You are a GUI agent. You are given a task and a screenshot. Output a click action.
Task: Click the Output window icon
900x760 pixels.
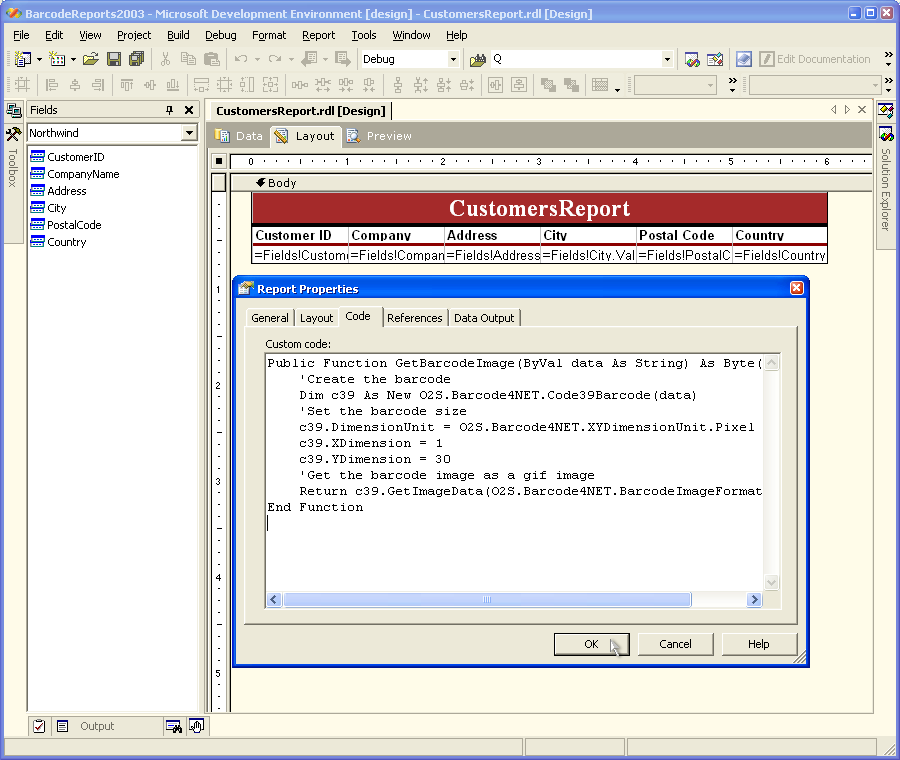tap(62, 726)
